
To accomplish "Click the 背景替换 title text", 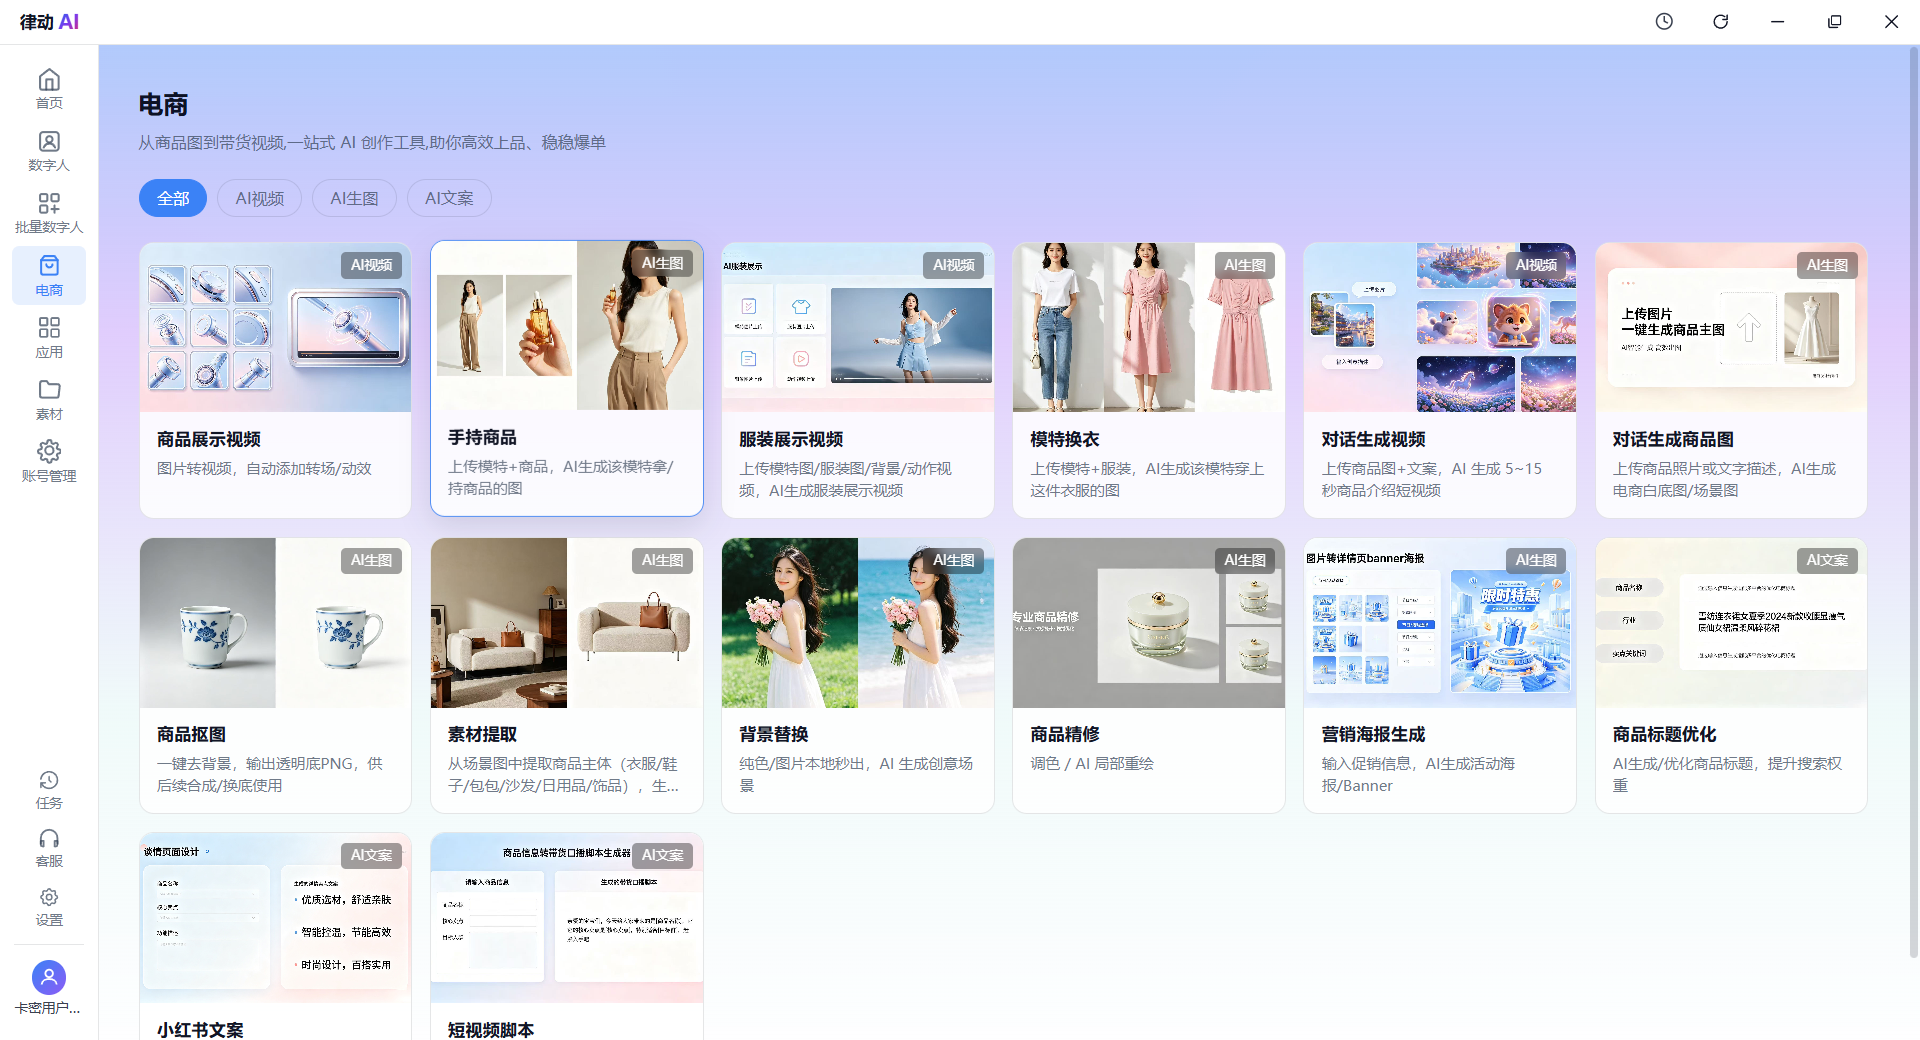I will [774, 734].
